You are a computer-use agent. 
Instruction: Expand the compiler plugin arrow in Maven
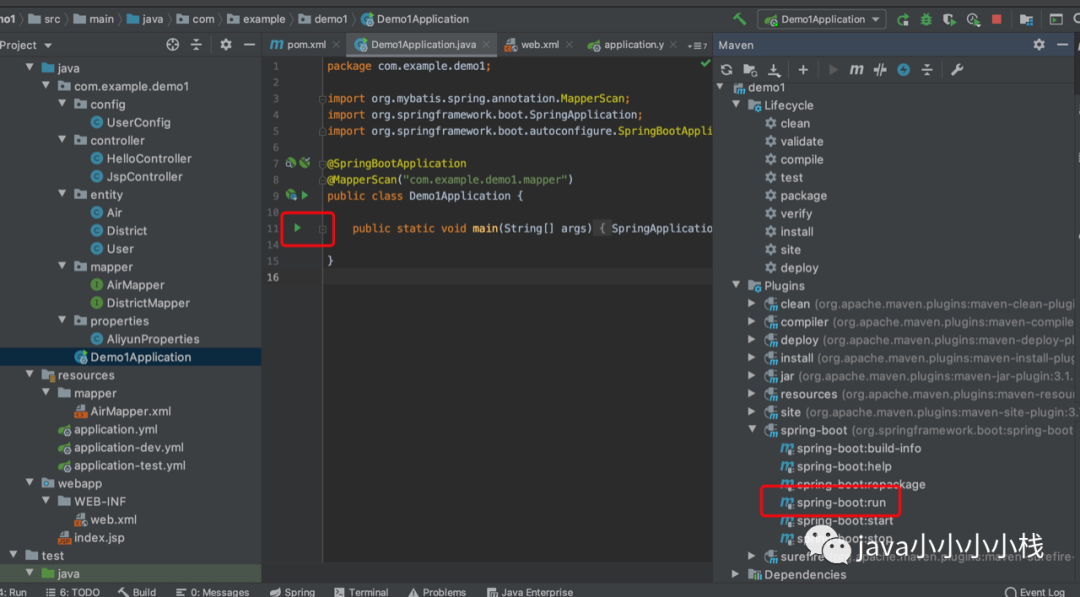(x=752, y=322)
